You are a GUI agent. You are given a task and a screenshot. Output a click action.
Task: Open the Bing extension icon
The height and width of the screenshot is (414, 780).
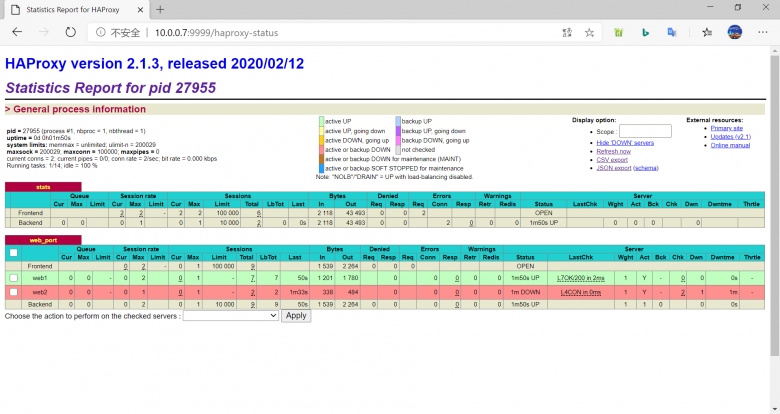pyautogui.click(x=645, y=33)
